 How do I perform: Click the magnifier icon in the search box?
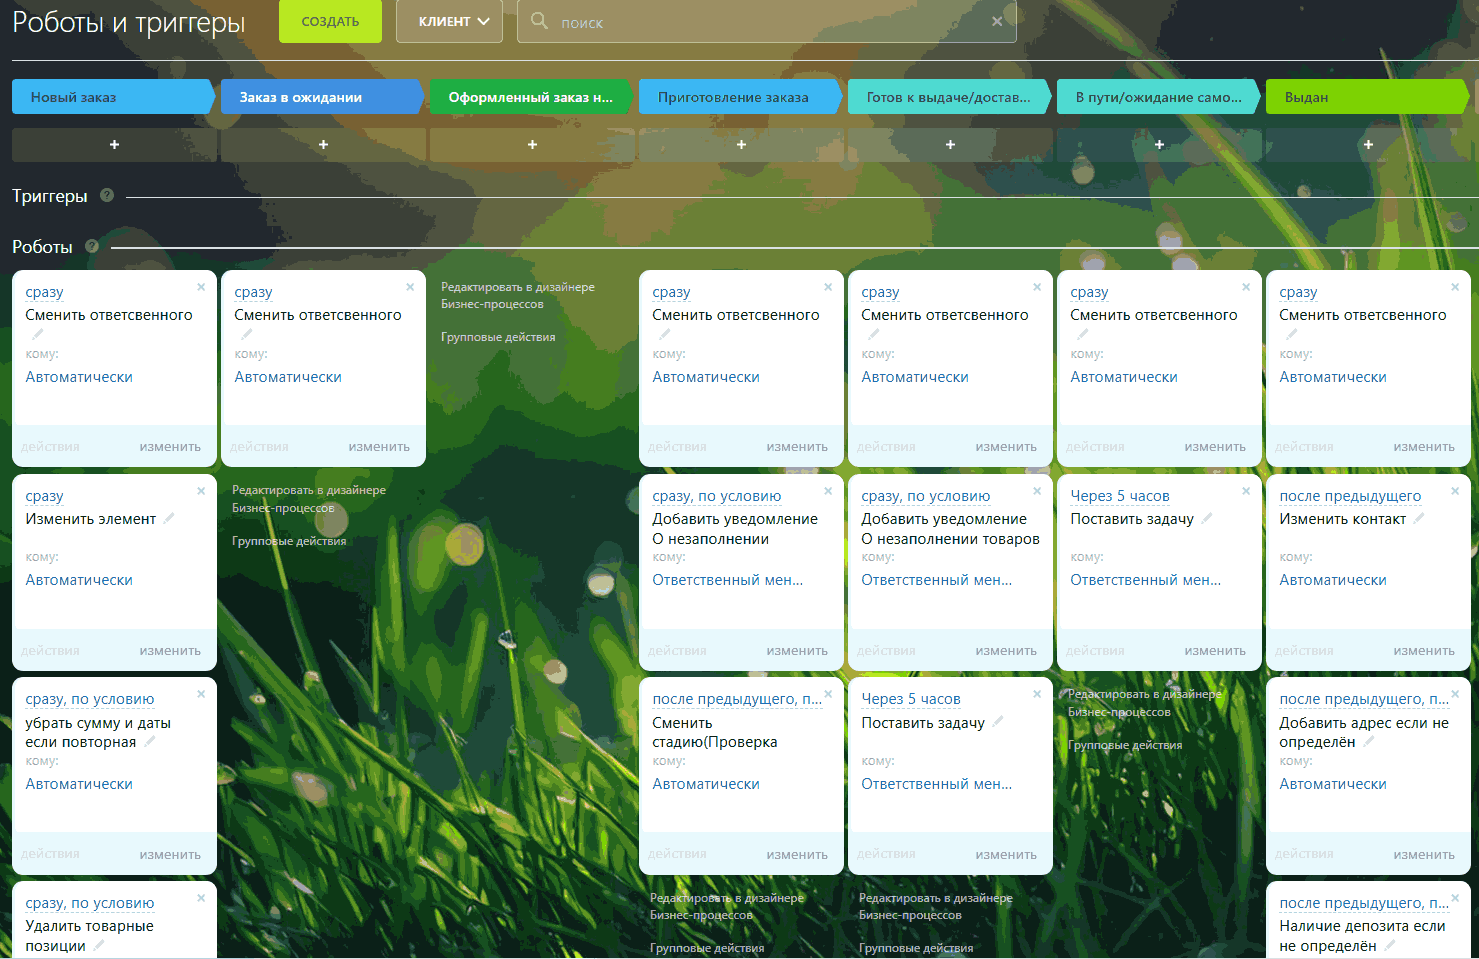point(539,21)
